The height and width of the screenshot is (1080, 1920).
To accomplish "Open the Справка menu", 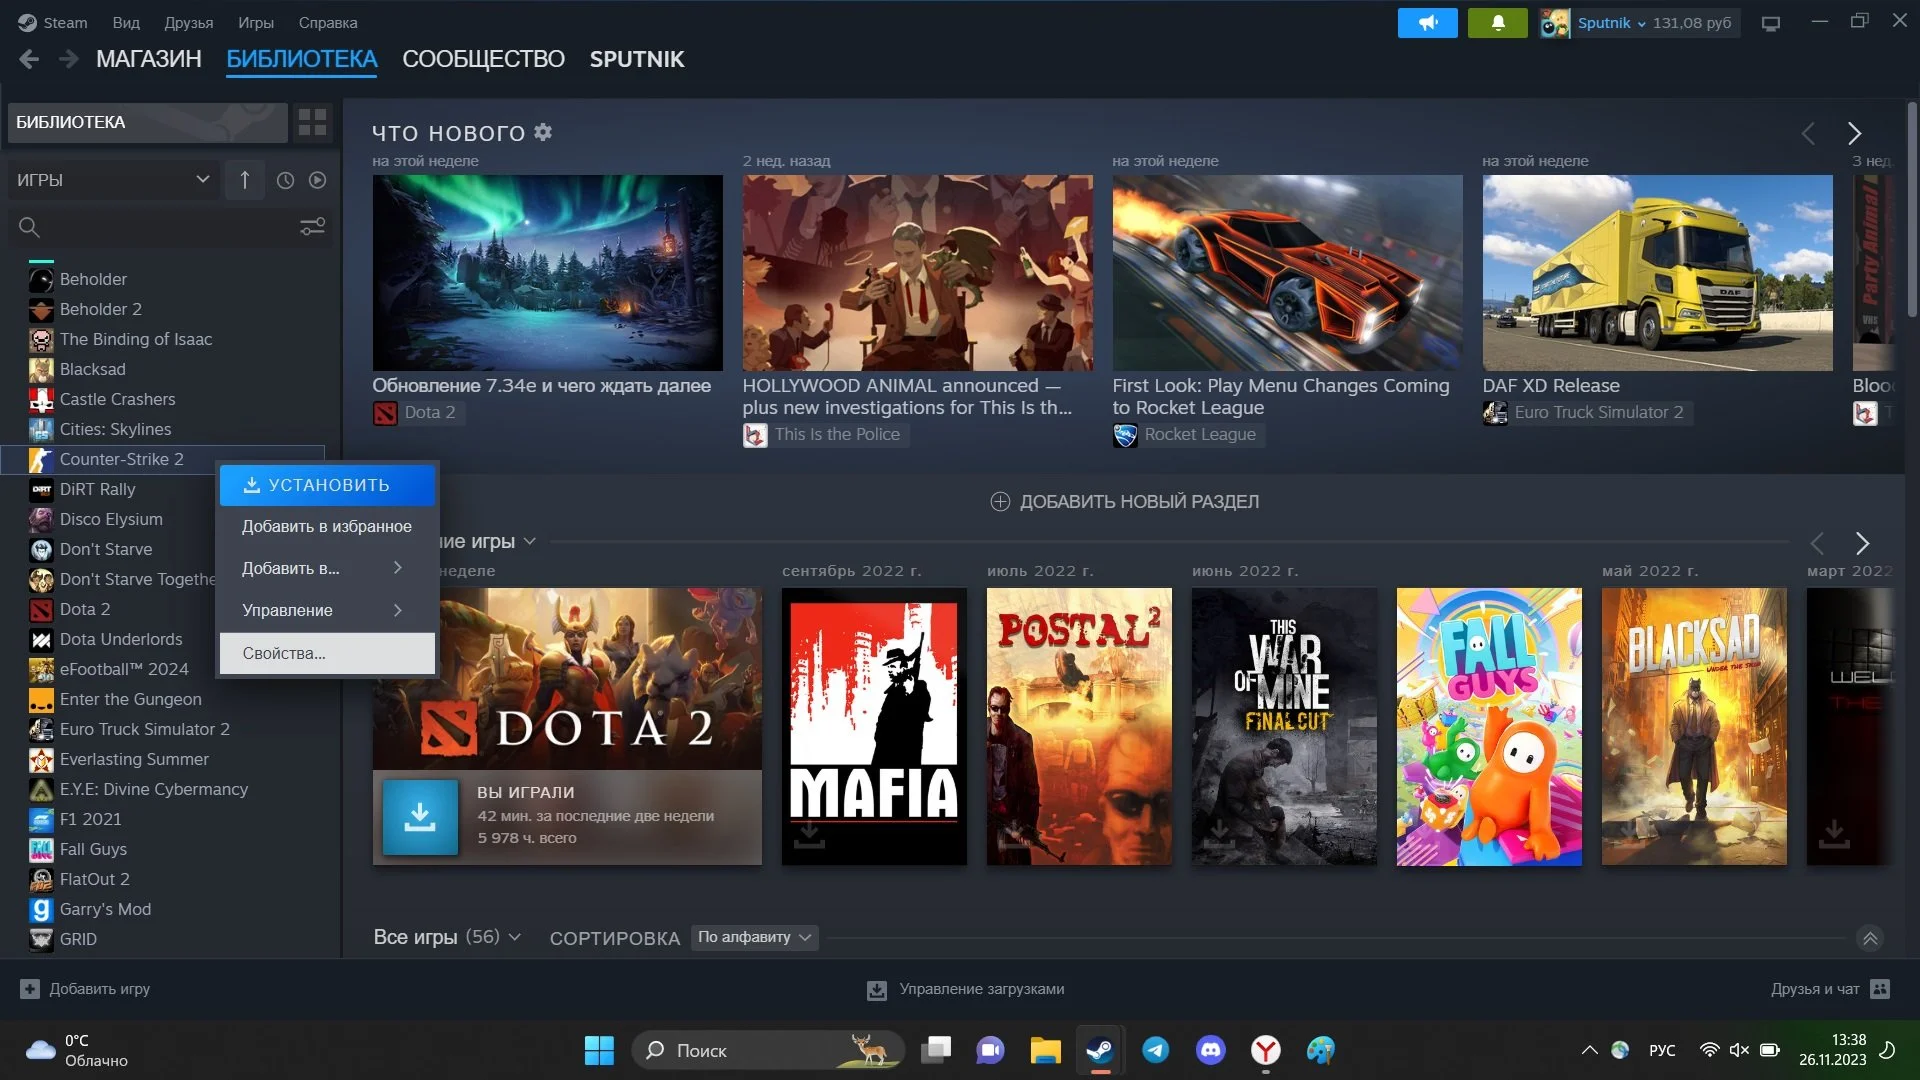I will click(328, 22).
